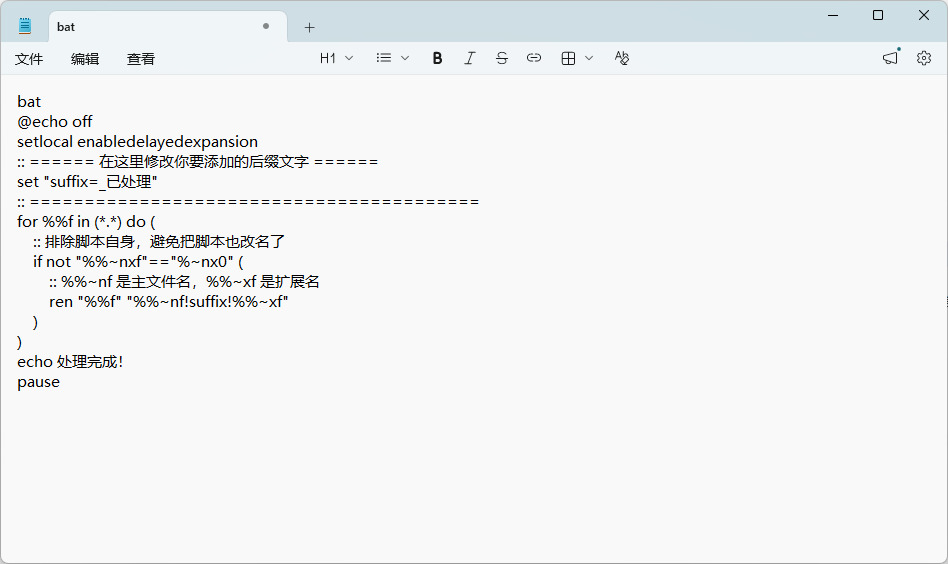Click the "for %%f in (*.*) do (" line
Image resolution: width=948 pixels, height=564 pixels.
pos(86,221)
